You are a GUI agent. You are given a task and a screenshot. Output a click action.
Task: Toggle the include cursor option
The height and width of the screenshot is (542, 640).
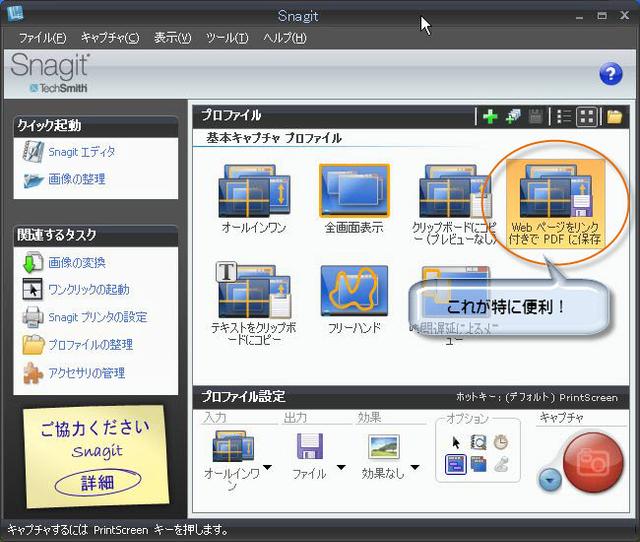pyautogui.click(x=457, y=442)
